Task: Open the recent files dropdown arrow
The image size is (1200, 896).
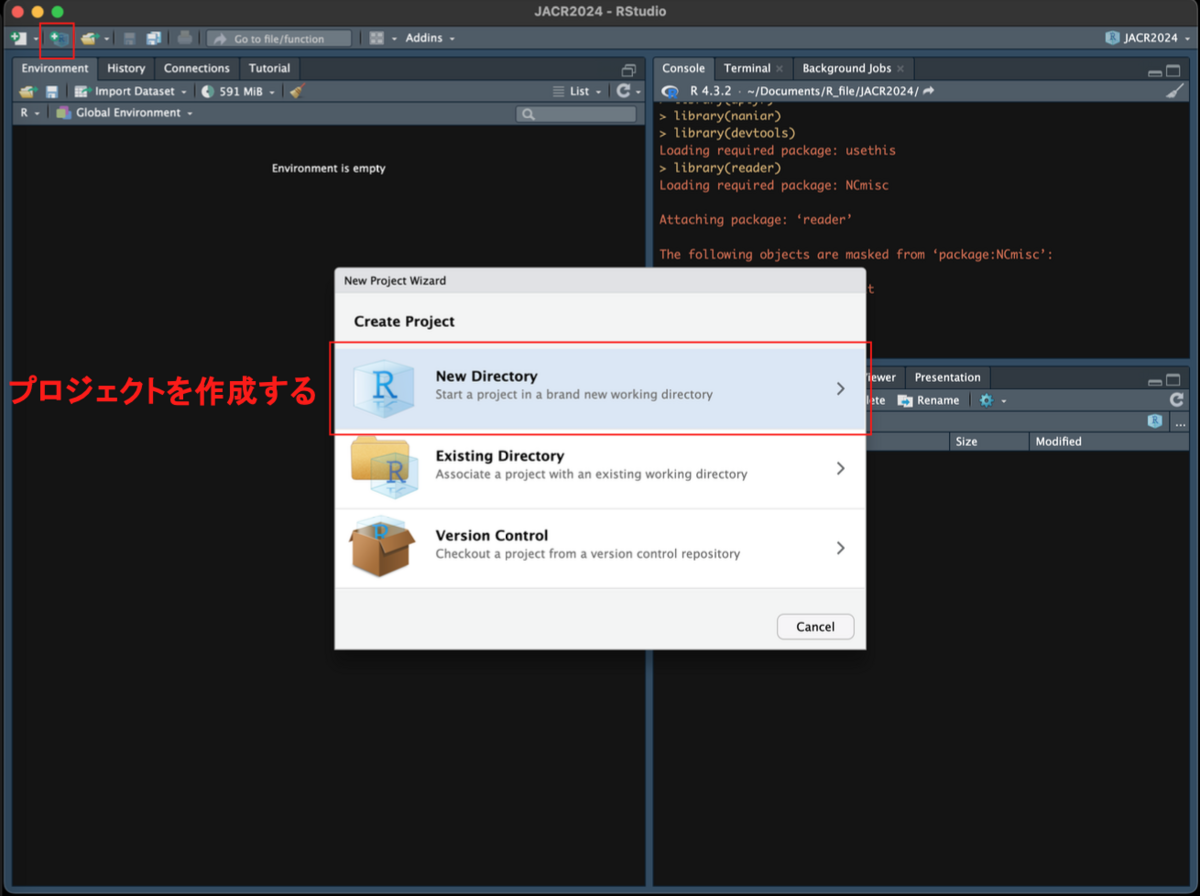Action: pos(107,39)
